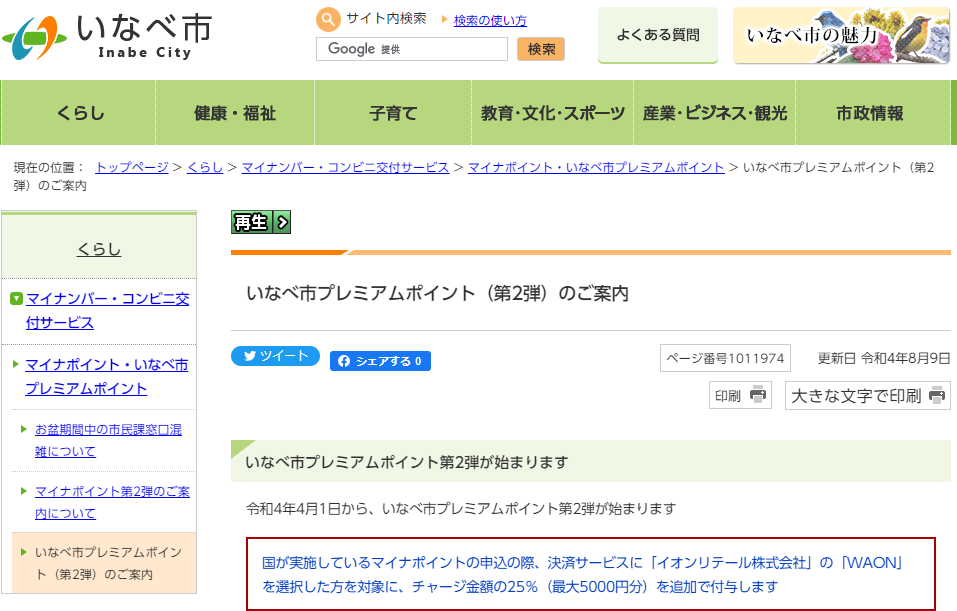This screenshot has height=611, width=957.
Task: Click マイナンバー・コンビニ交付サービス breadcrumb link
Action: coord(345,167)
